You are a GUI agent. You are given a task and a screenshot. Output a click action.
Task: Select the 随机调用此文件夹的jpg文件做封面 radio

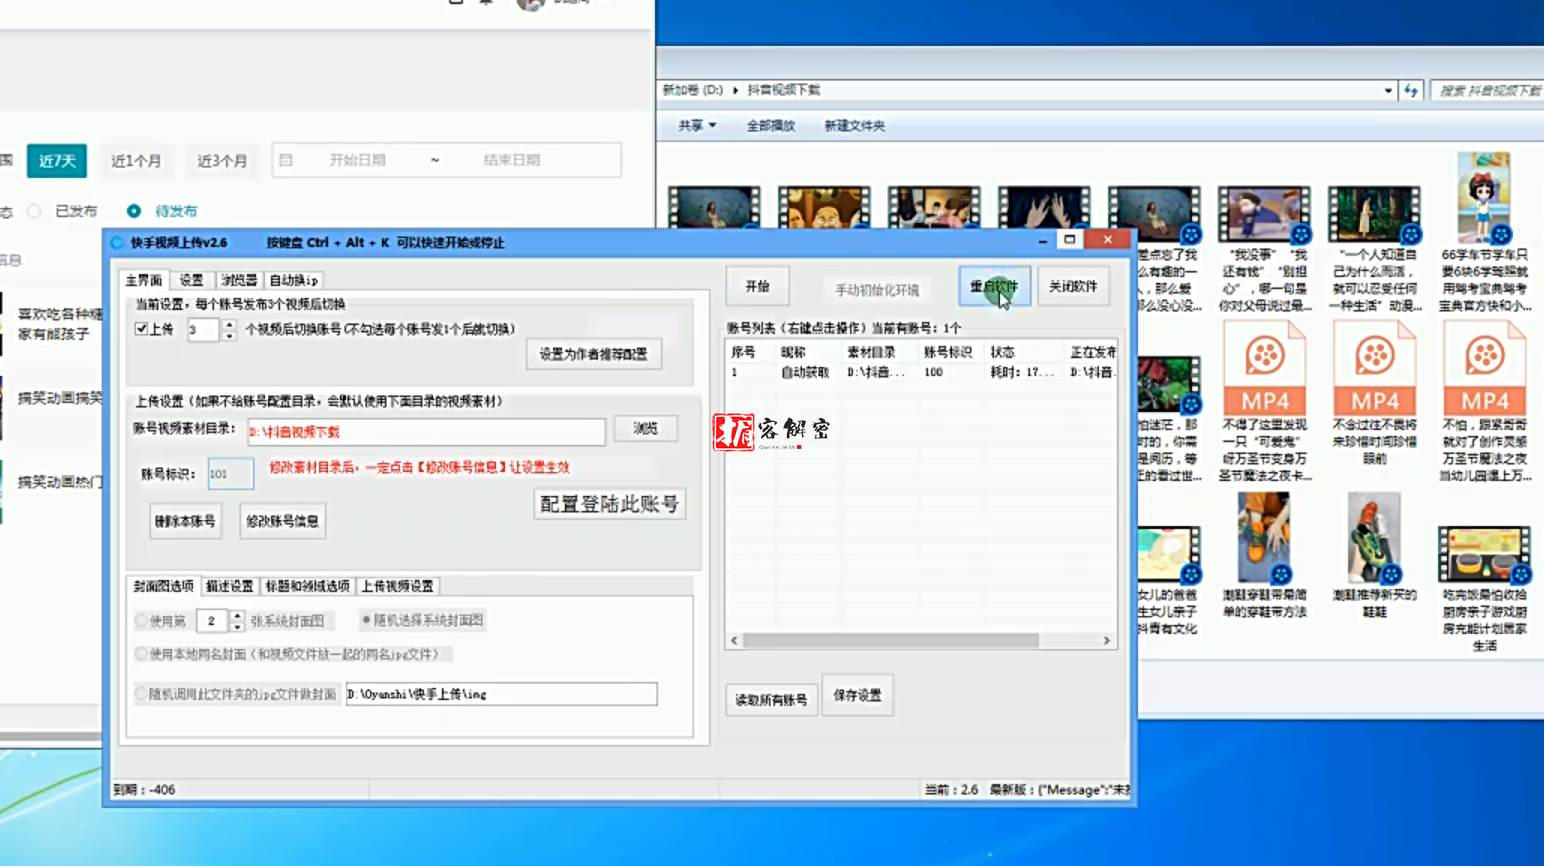point(141,694)
